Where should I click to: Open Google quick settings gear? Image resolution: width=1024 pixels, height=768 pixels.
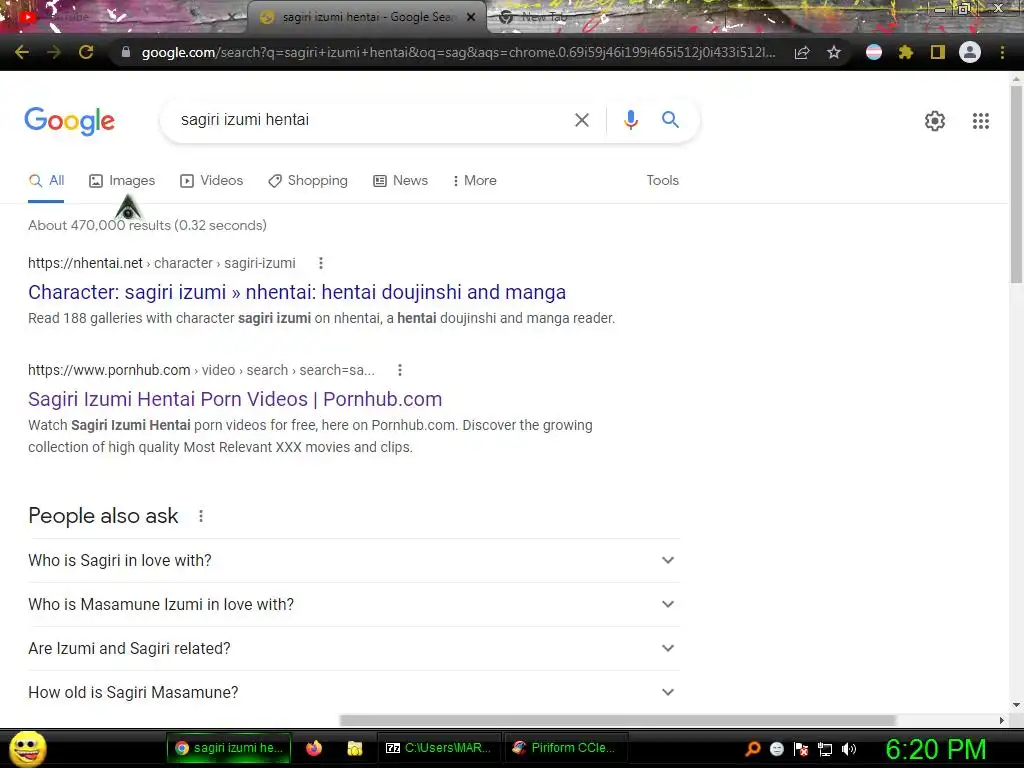click(x=935, y=121)
